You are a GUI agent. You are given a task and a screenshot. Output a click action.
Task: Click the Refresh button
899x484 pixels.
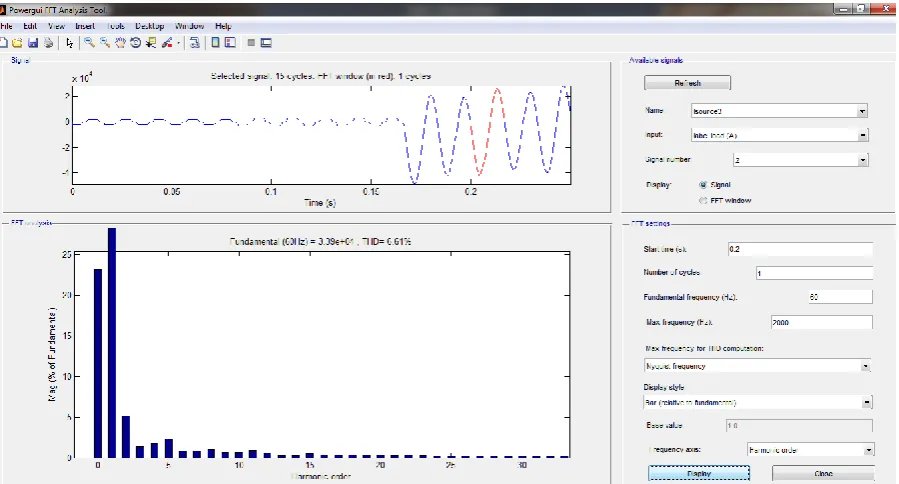click(687, 83)
